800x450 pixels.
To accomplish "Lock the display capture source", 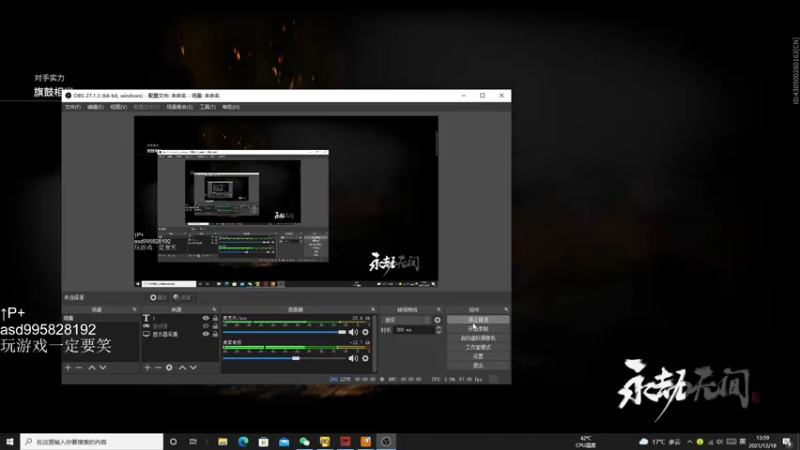I will (x=215, y=334).
